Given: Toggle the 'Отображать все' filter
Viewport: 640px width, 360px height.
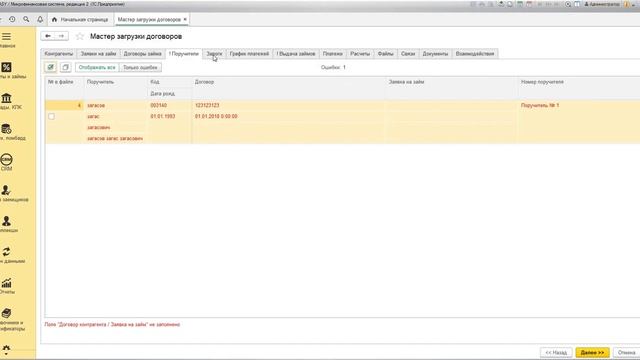Looking at the screenshot, I should click(x=97, y=67).
